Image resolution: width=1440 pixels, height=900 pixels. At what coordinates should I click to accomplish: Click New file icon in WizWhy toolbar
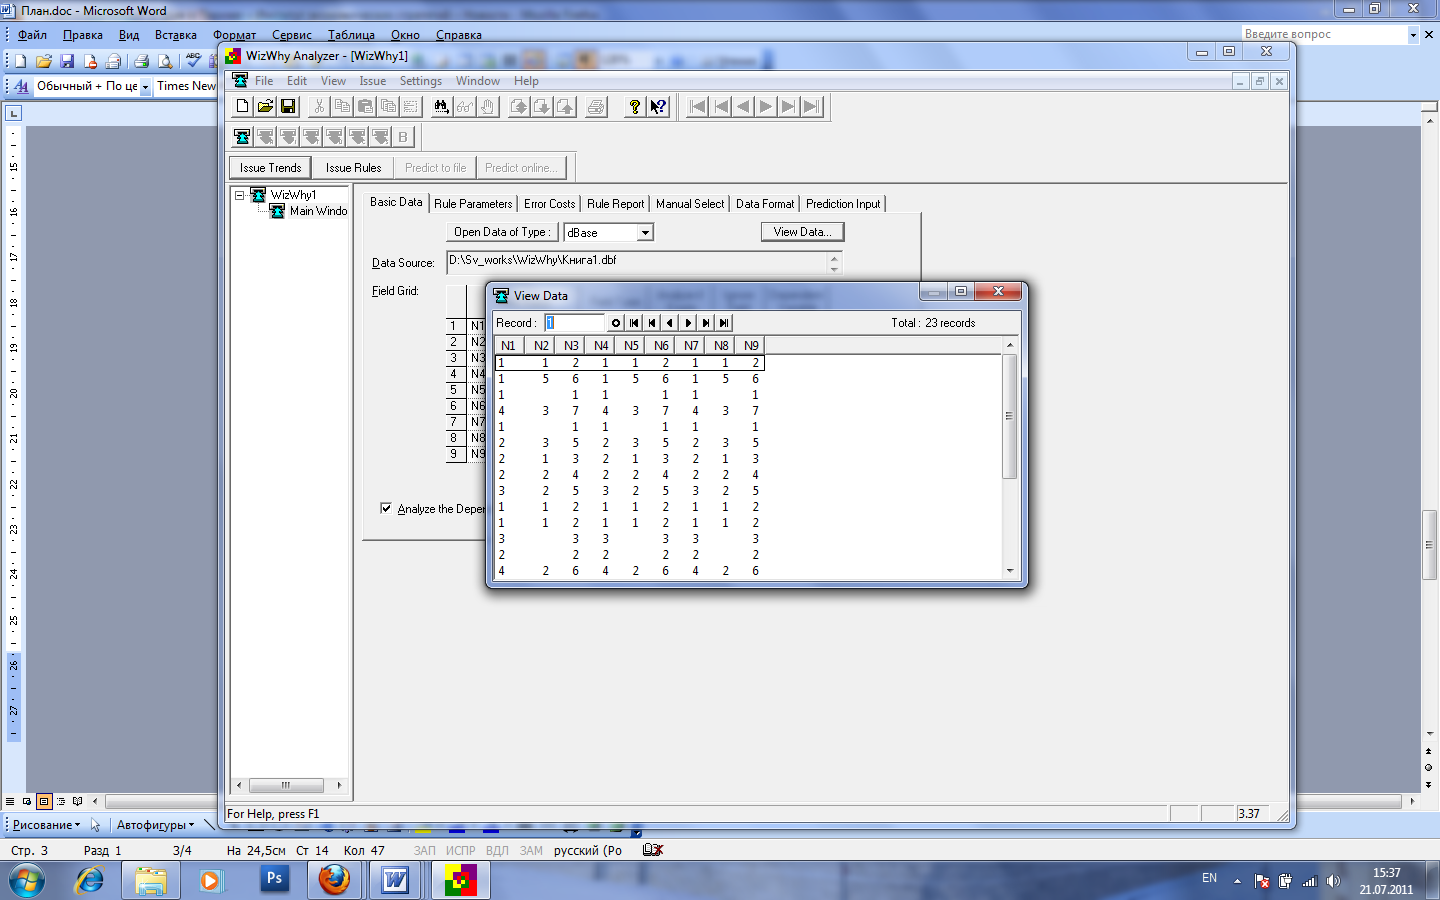(242, 106)
